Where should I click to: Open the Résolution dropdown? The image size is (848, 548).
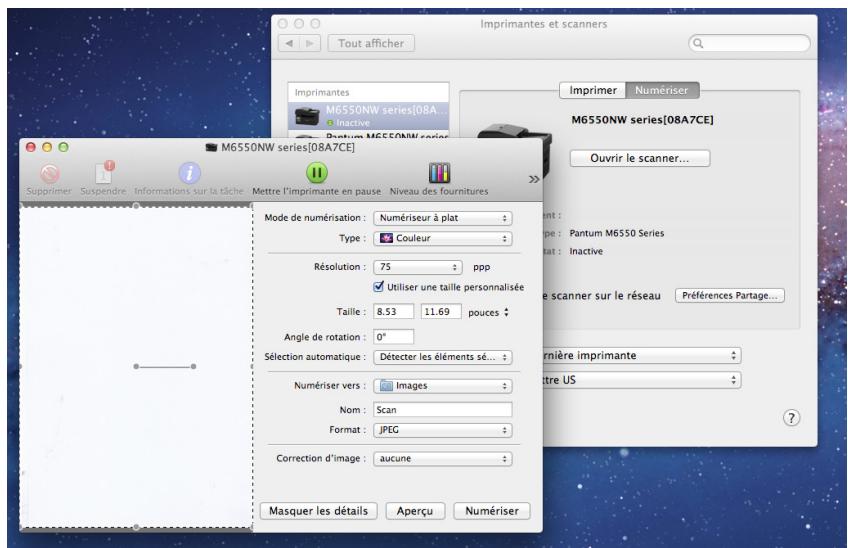pos(418,267)
